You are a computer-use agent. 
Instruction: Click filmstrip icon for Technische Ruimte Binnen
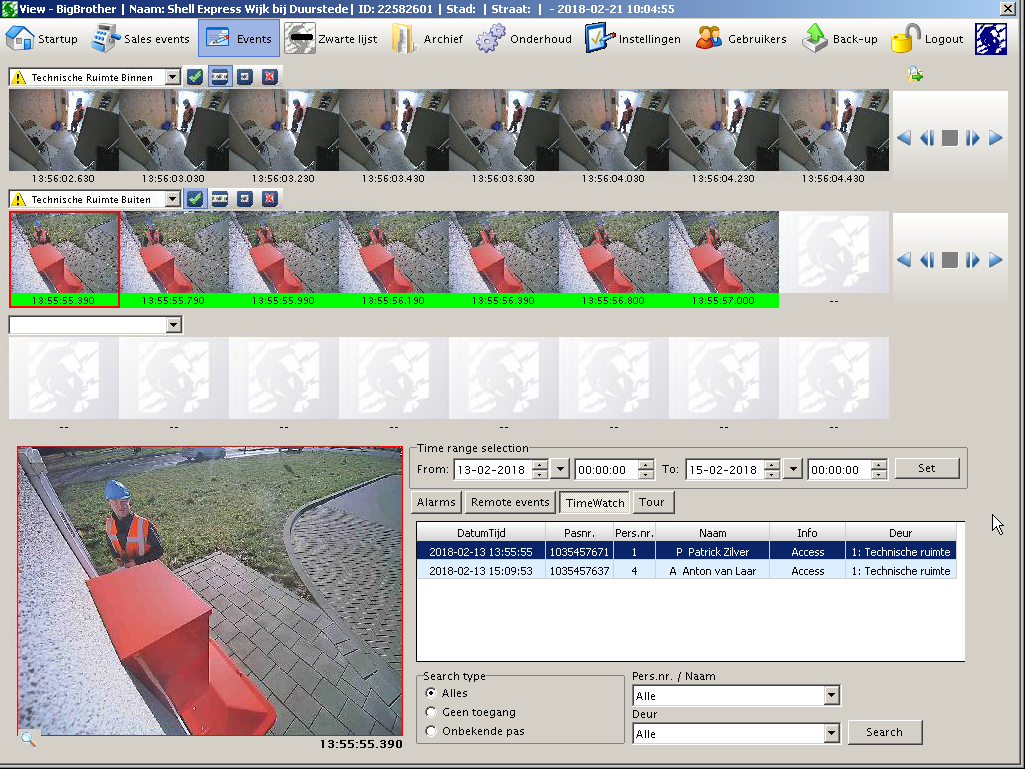point(220,77)
